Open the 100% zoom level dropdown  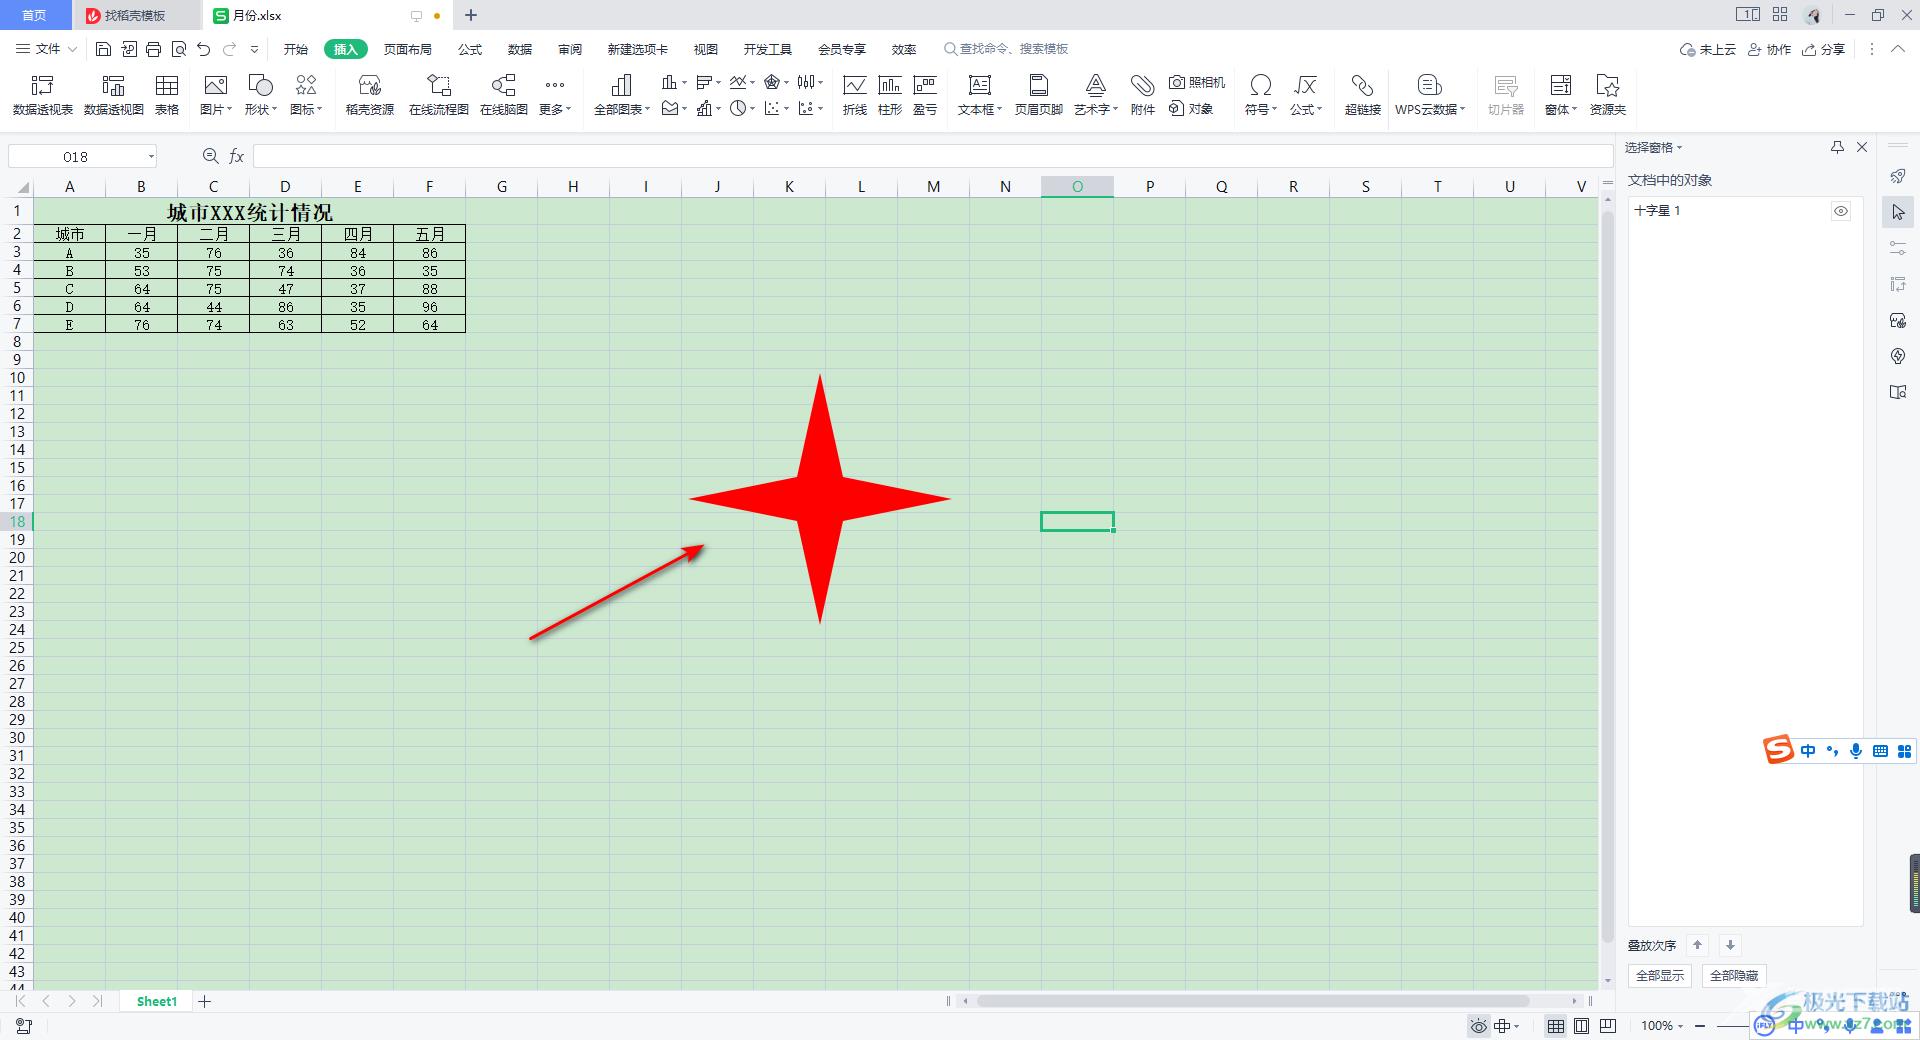click(x=1662, y=1026)
